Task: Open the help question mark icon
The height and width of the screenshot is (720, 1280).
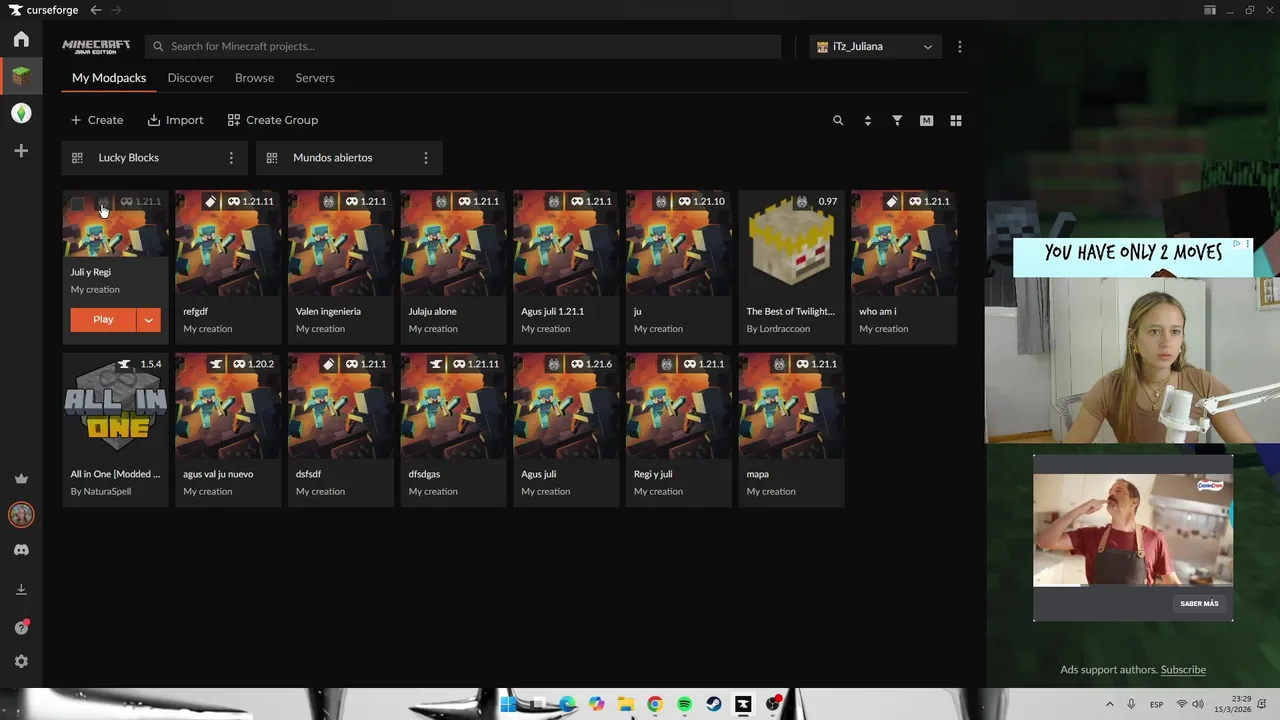Action: tap(21, 627)
